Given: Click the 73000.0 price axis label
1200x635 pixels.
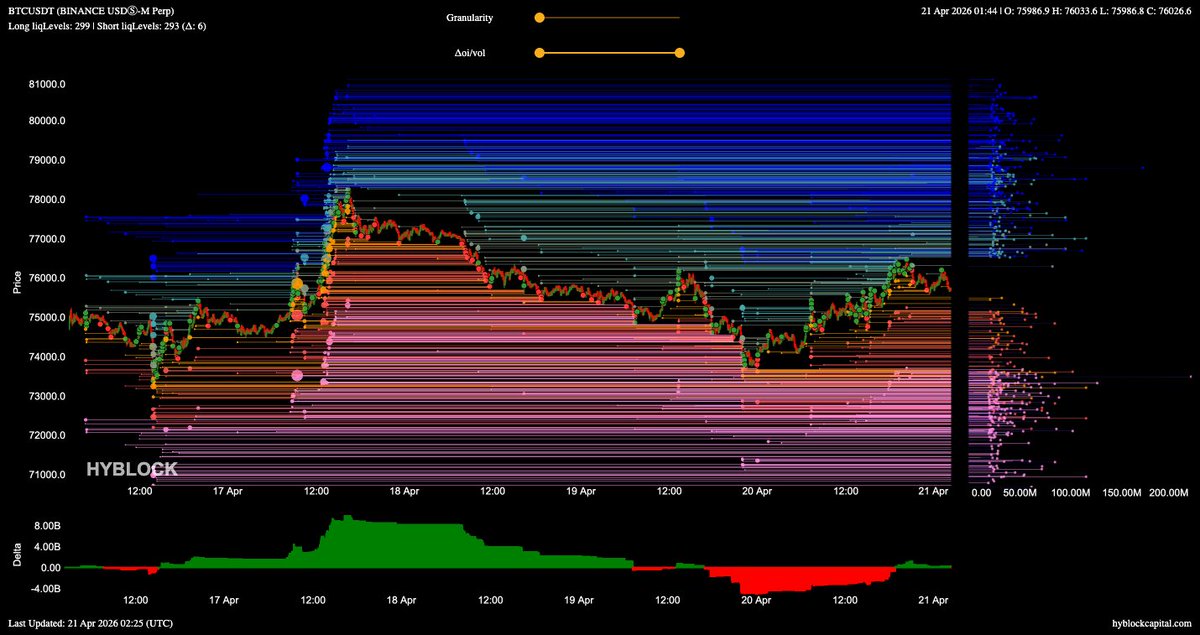Looking at the screenshot, I should tap(47, 396).
